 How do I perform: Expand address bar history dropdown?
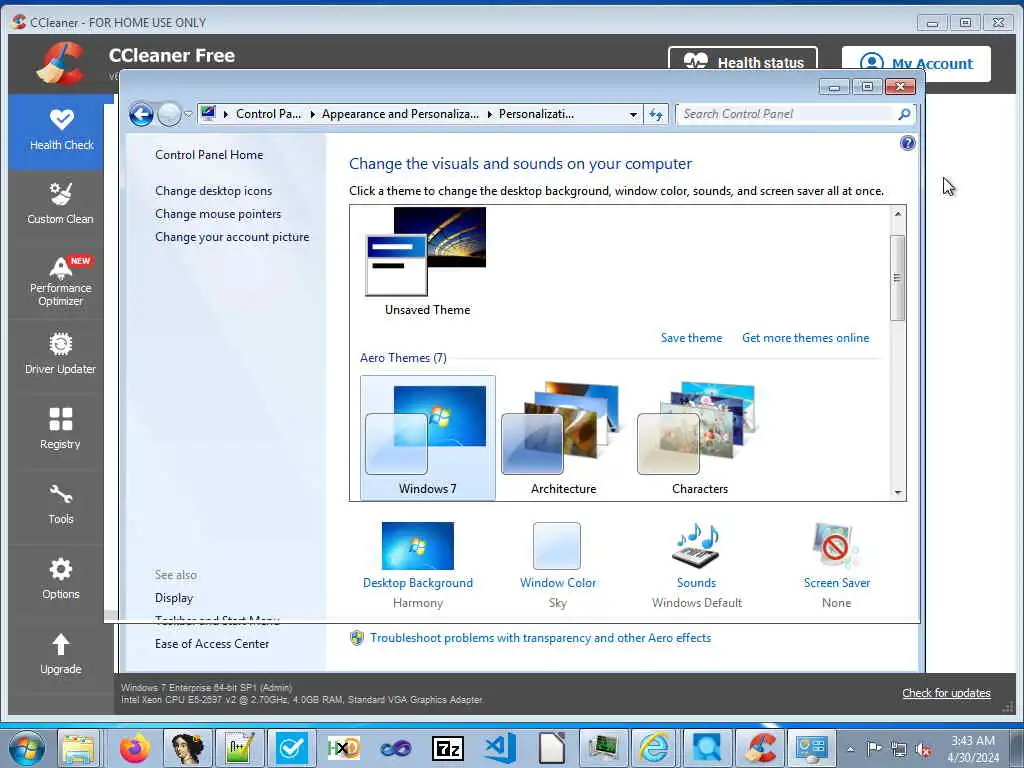point(633,114)
